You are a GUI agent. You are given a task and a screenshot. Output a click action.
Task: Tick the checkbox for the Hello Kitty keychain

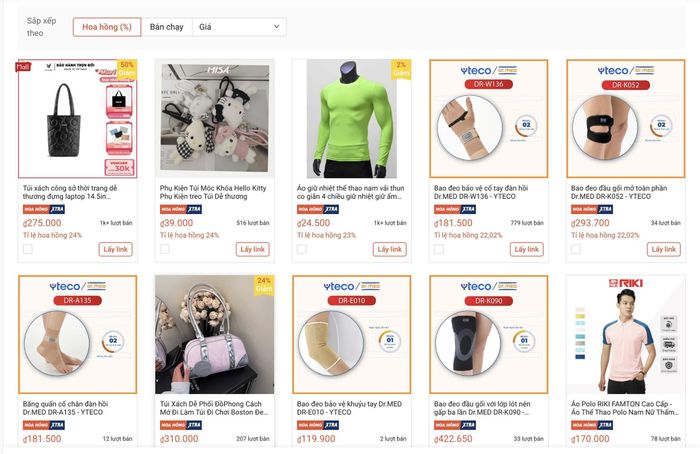point(165,249)
